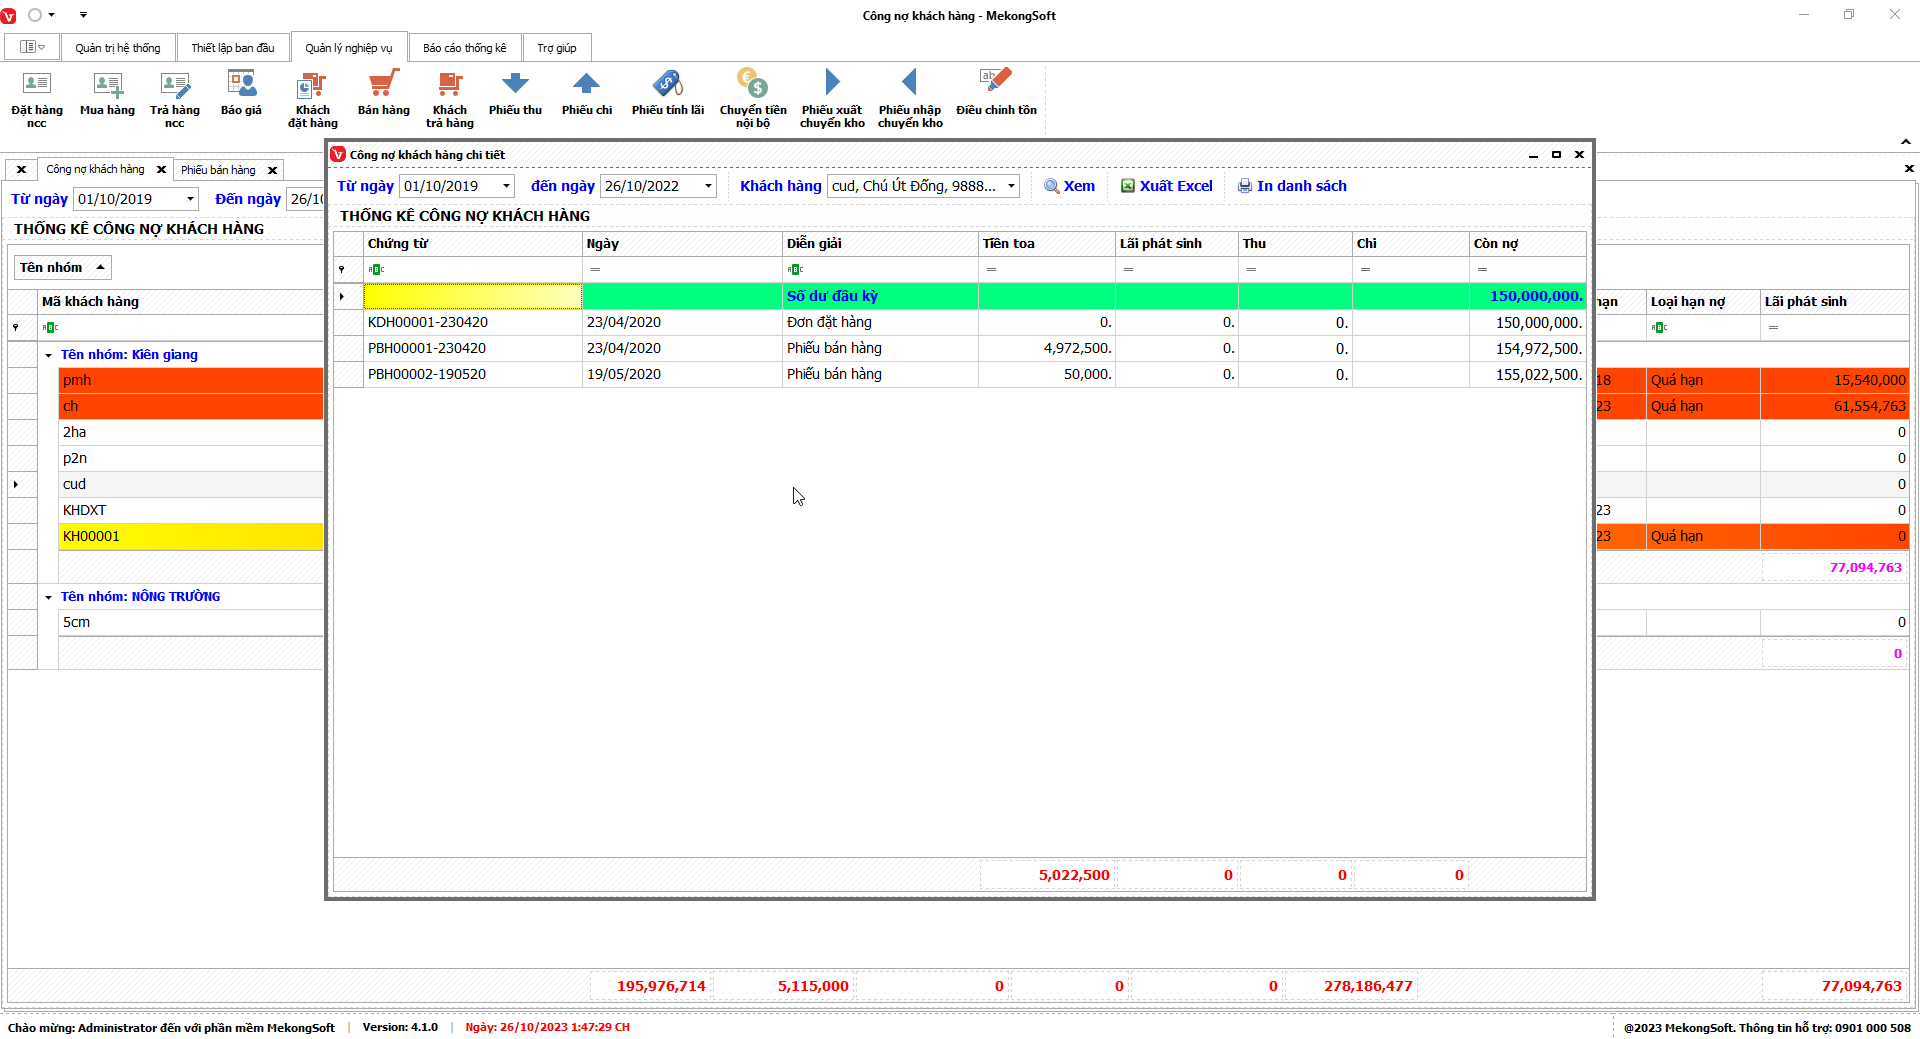Click the Xem button

tap(1069, 186)
